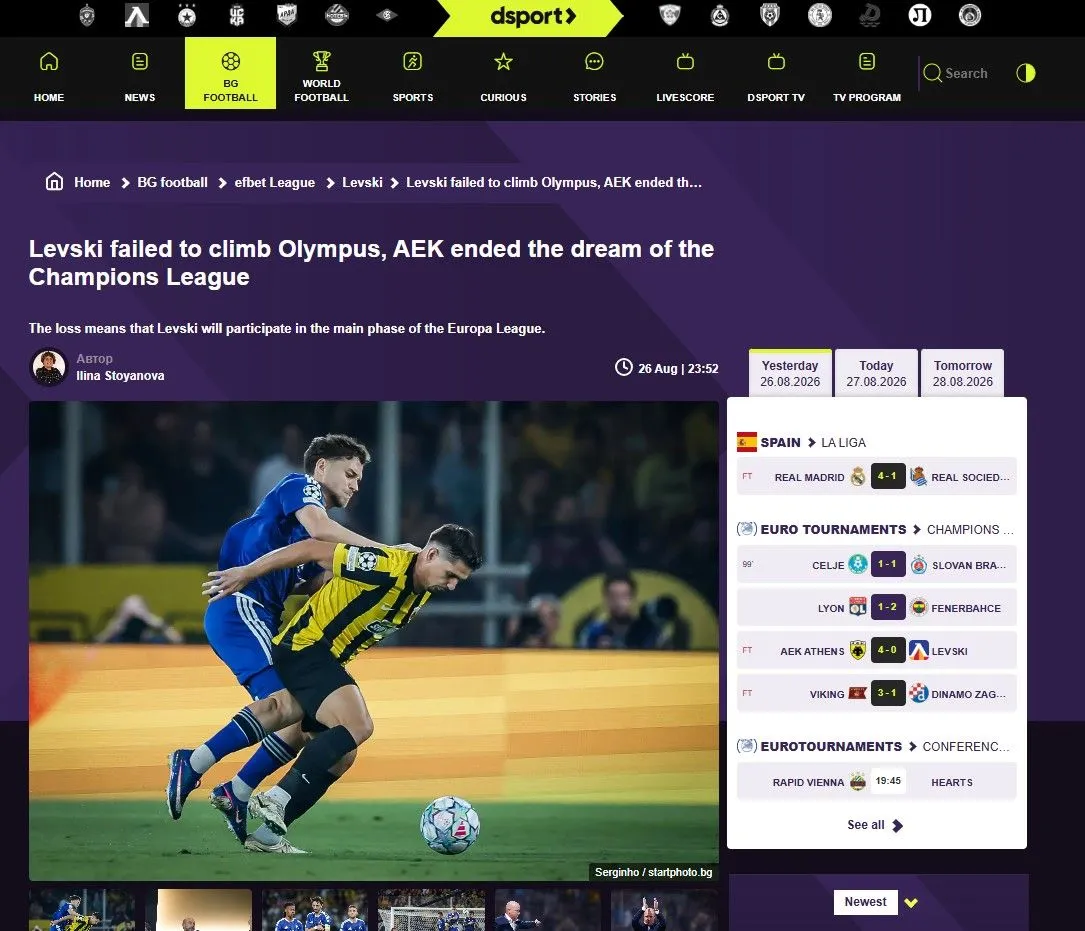Go to World Football trophy icon
Screen dimensions: 1085x931
[321, 61]
